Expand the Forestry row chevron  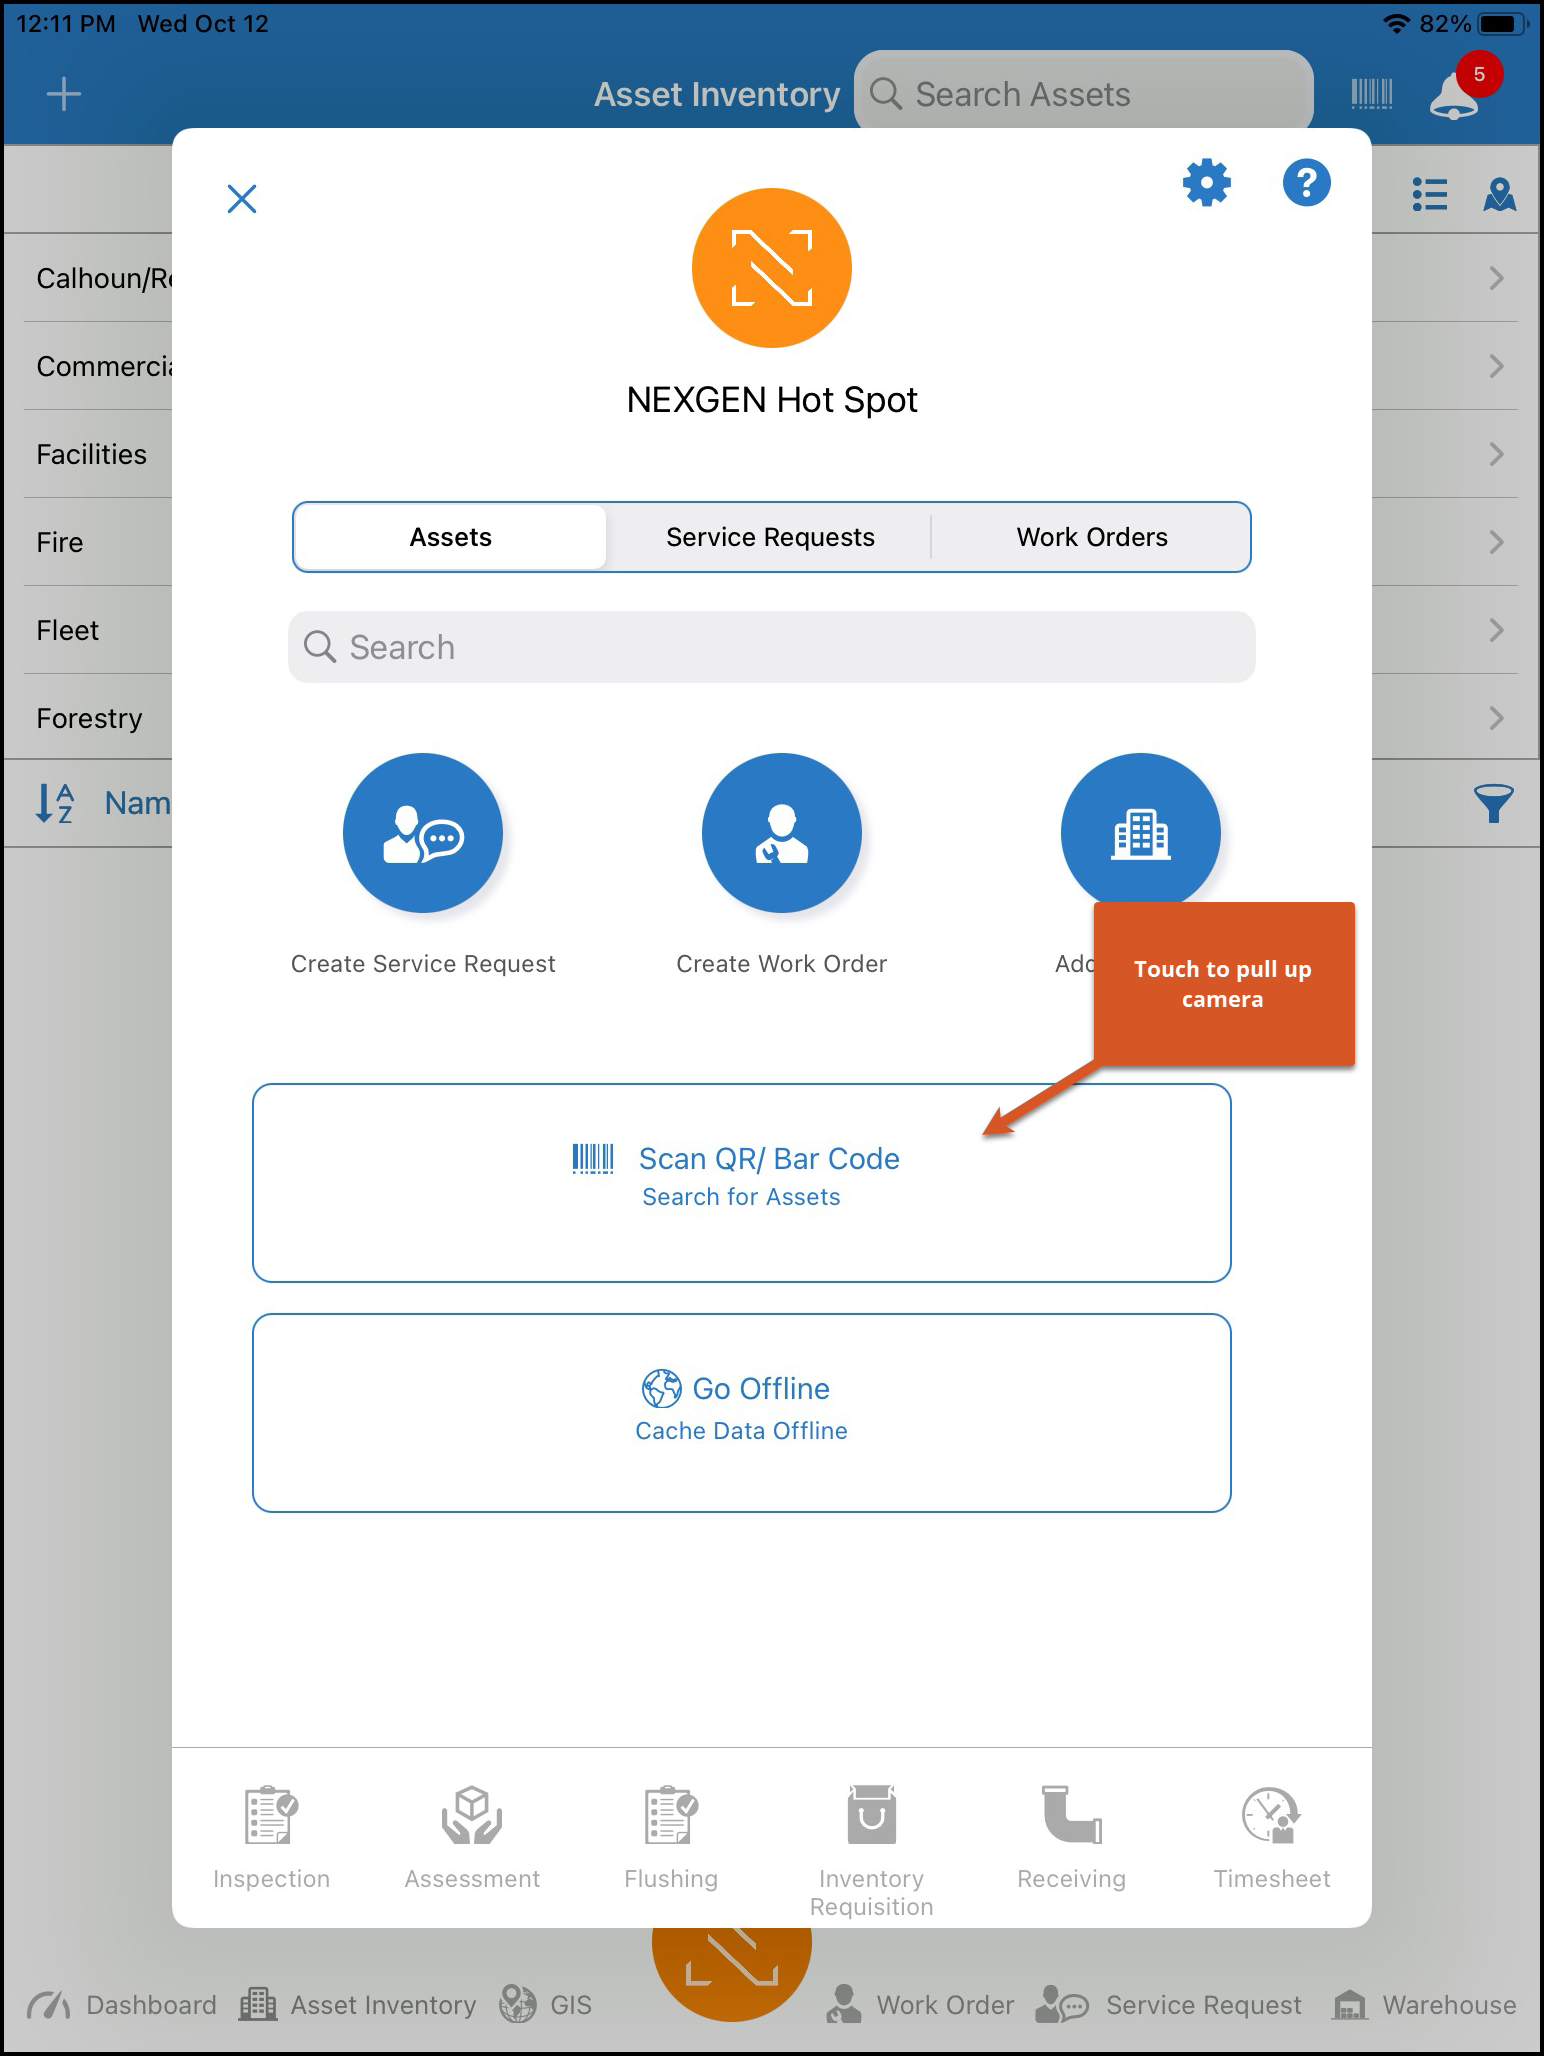coord(1496,718)
